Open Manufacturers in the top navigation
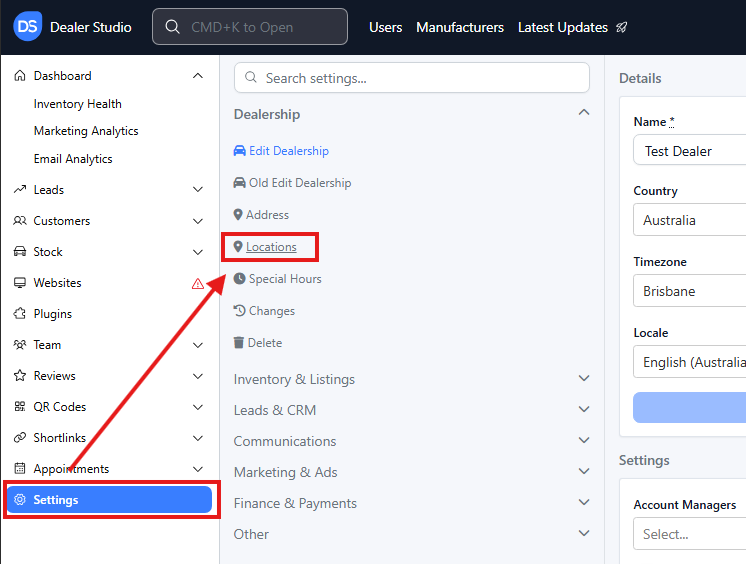 (460, 27)
